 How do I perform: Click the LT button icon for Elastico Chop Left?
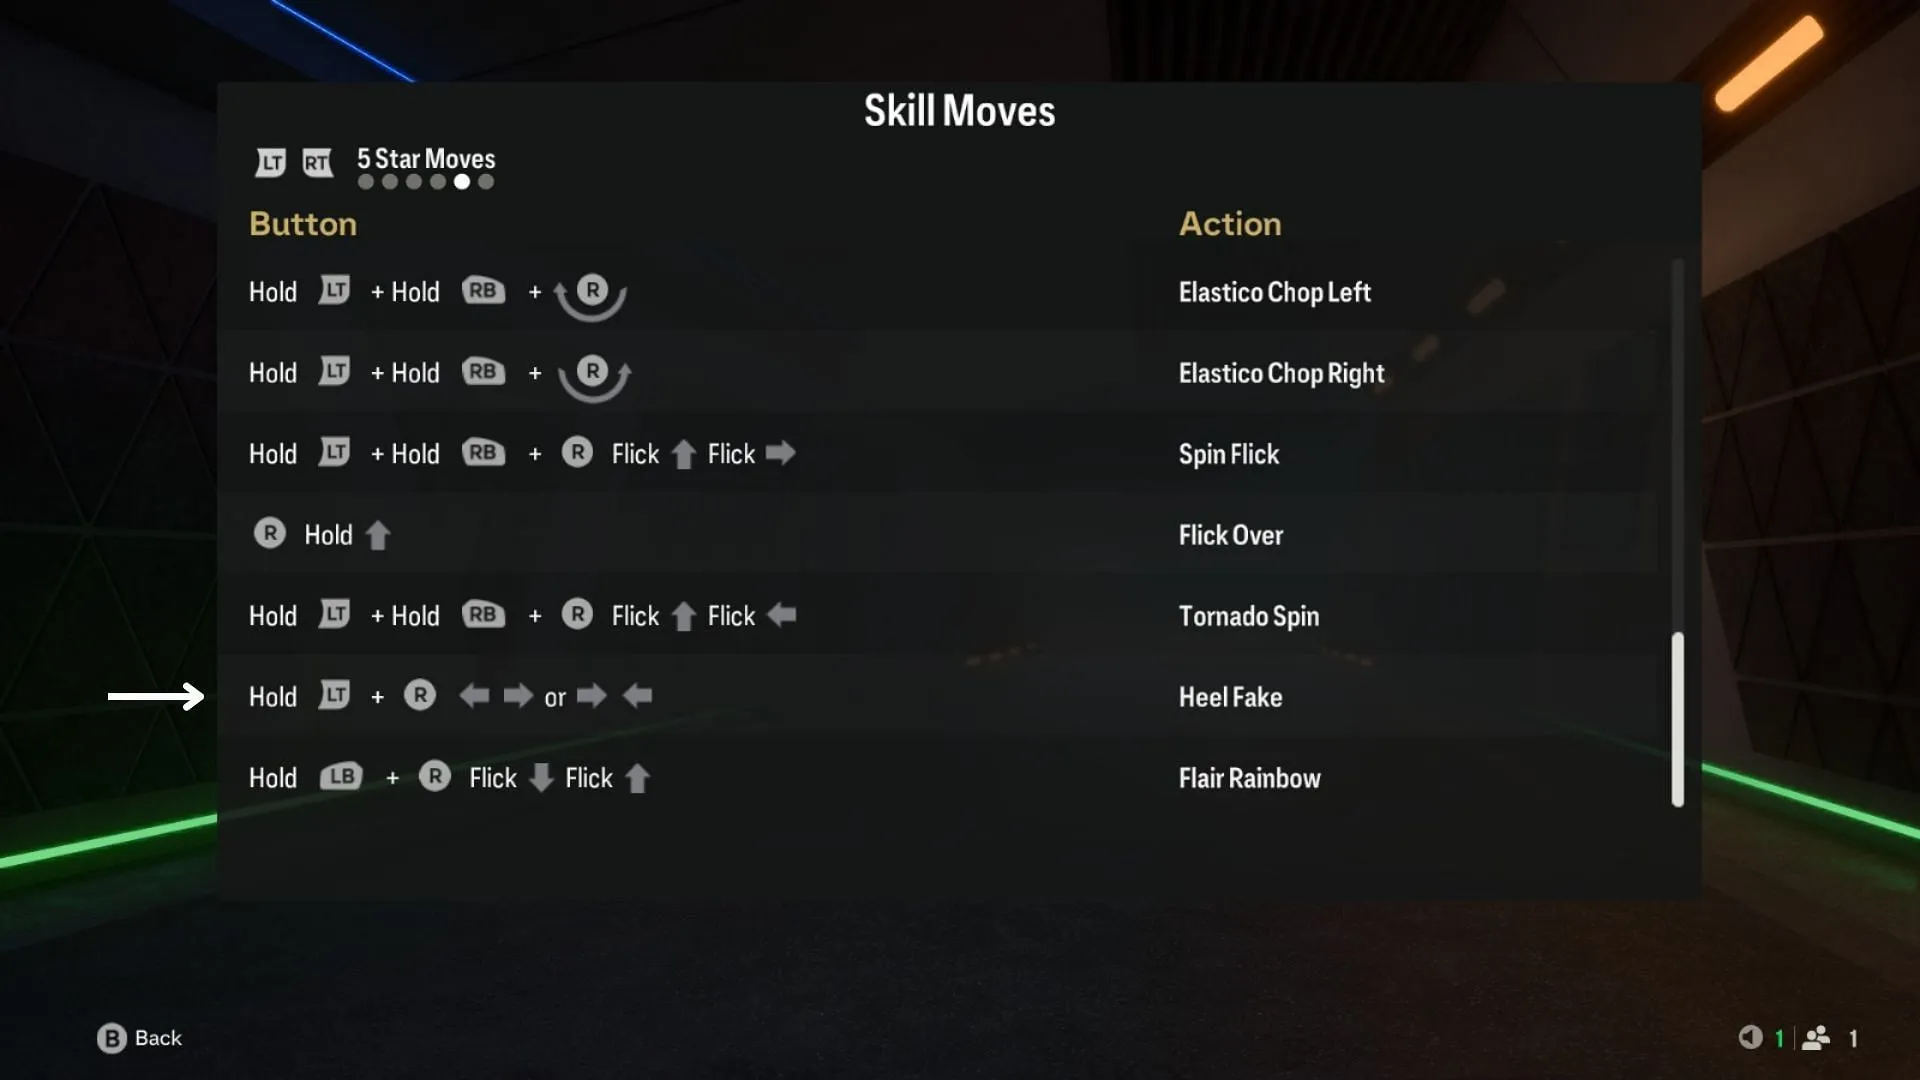tap(336, 291)
